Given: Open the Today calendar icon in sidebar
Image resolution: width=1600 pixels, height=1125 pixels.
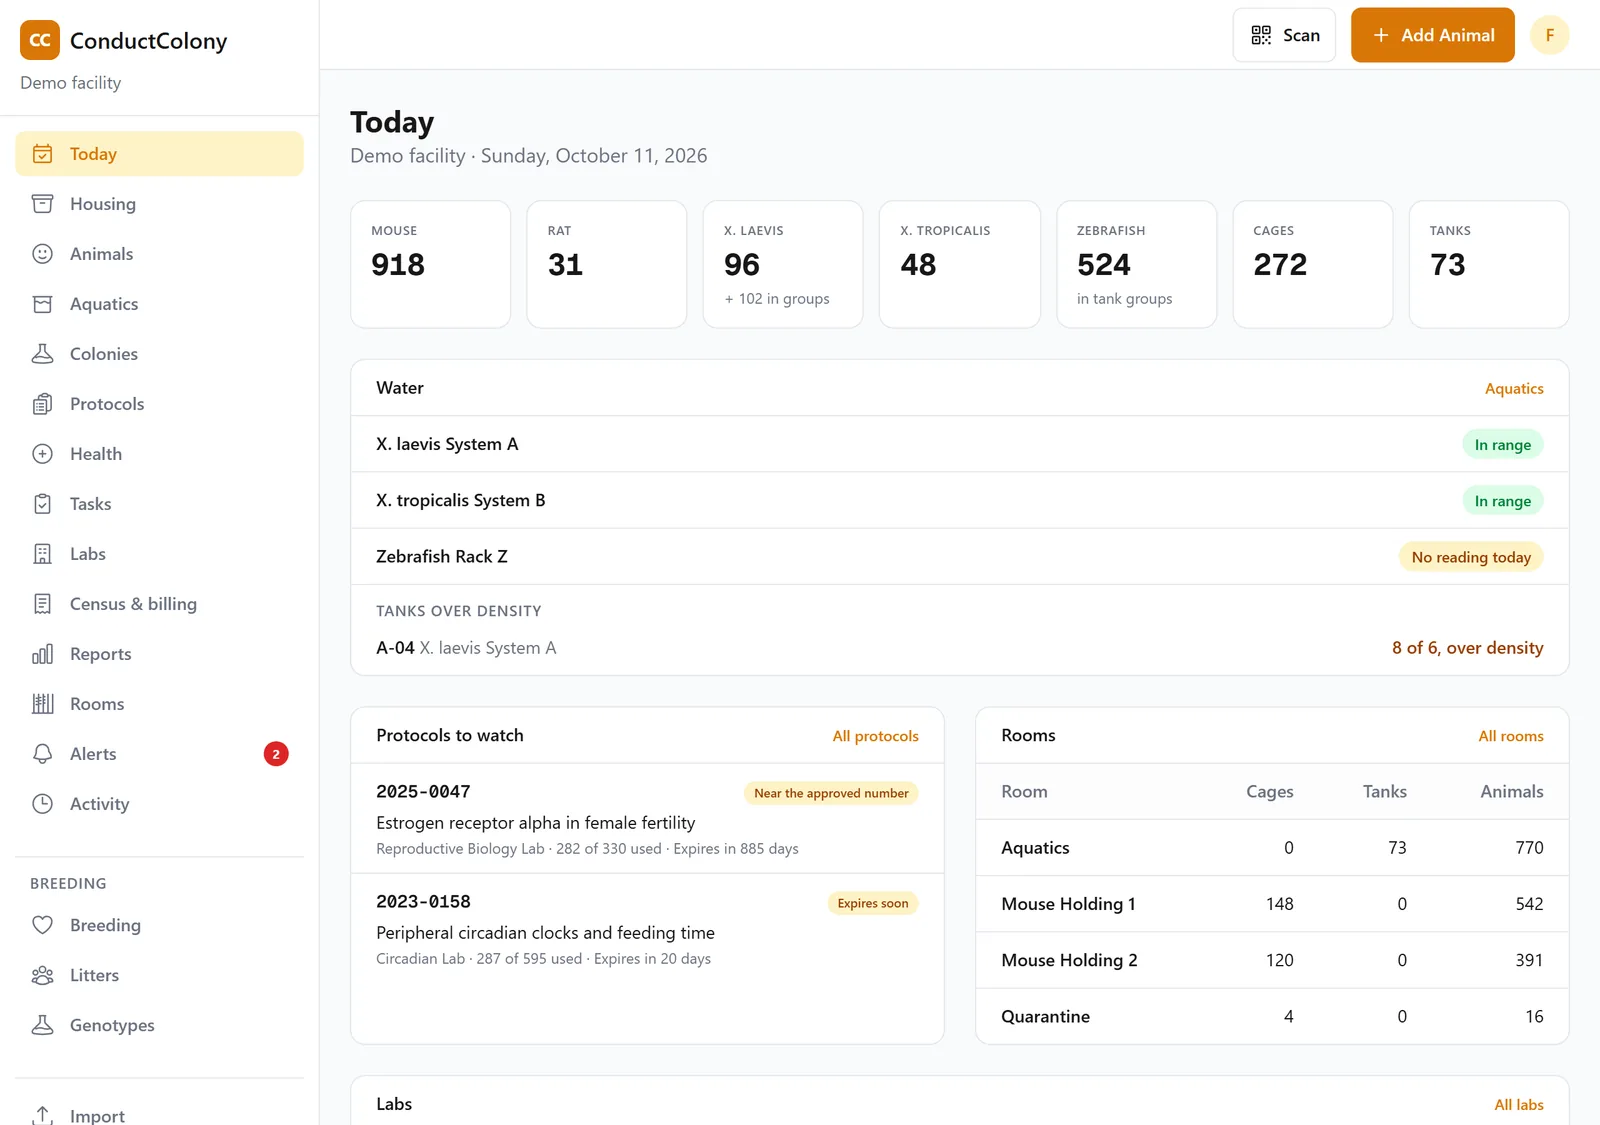Looking at the screenshot, I should tap(42, 154).
